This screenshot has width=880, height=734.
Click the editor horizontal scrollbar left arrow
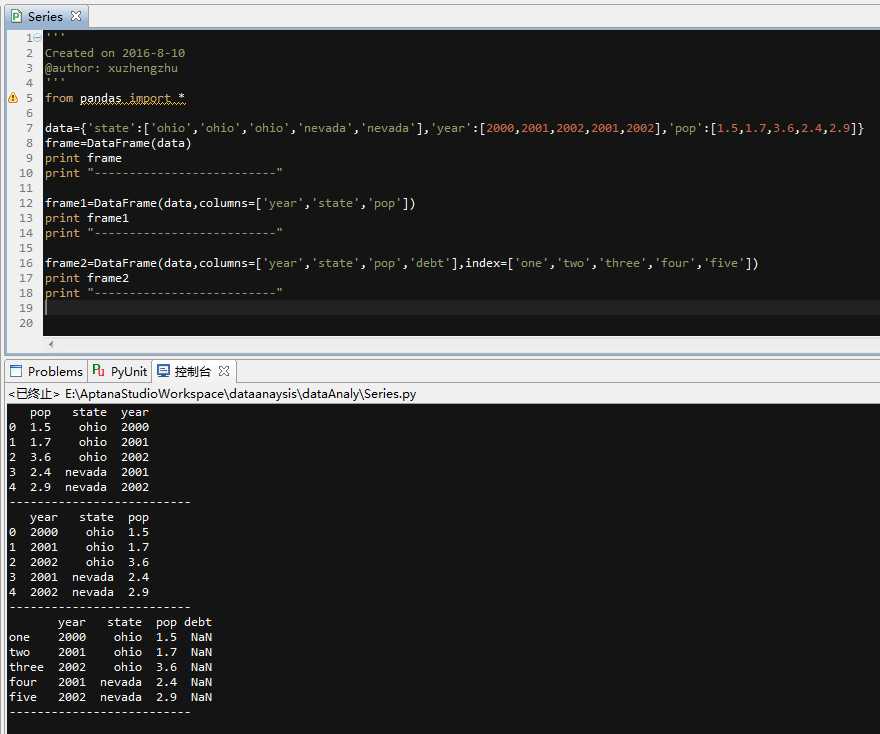click(x=51, y=344)
